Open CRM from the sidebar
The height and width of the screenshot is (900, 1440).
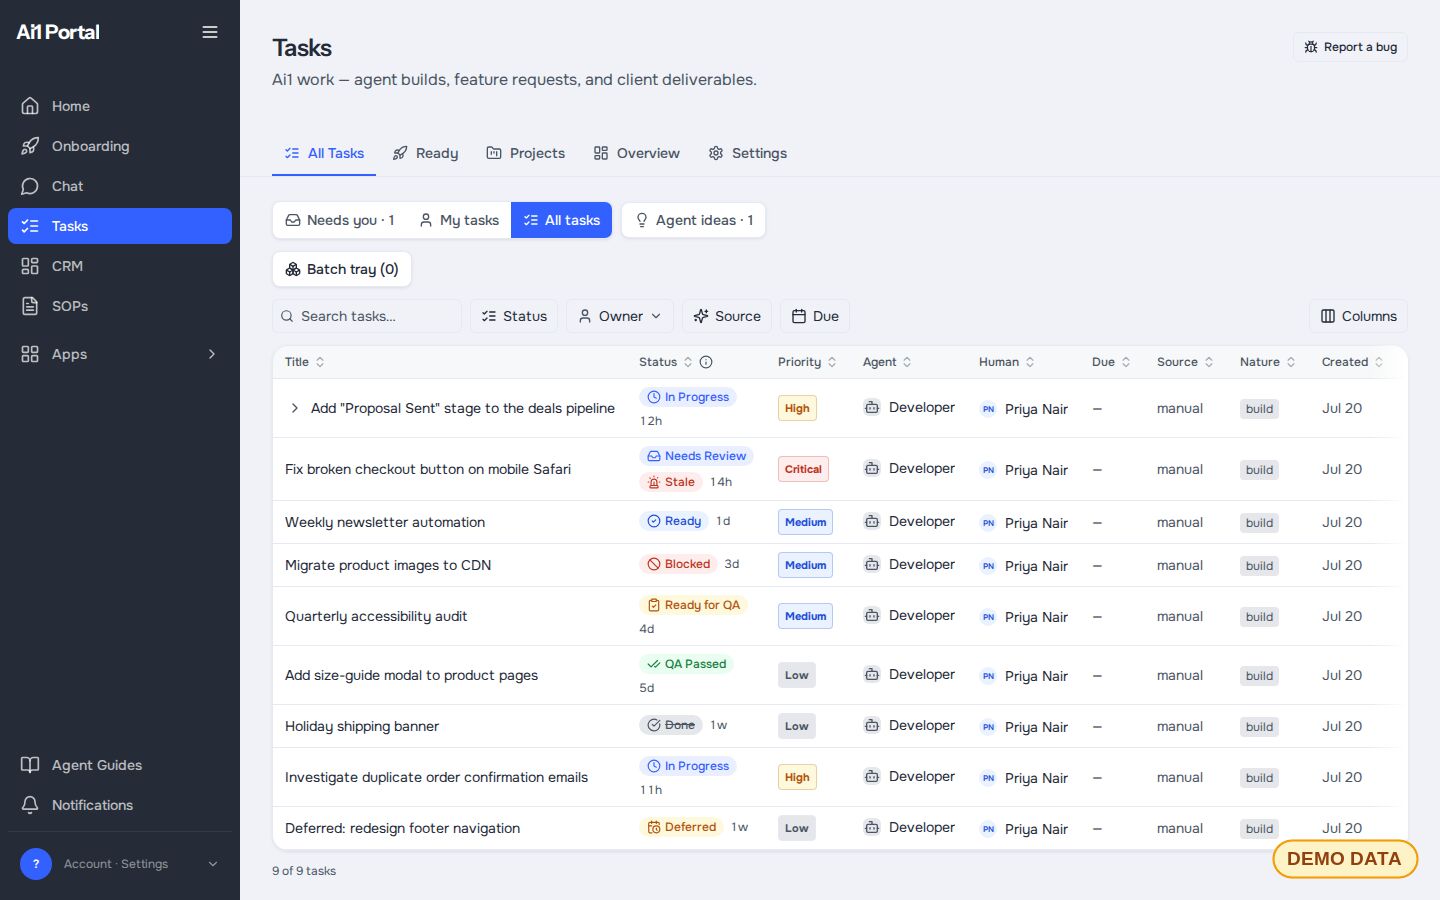(x=120, y=266)
